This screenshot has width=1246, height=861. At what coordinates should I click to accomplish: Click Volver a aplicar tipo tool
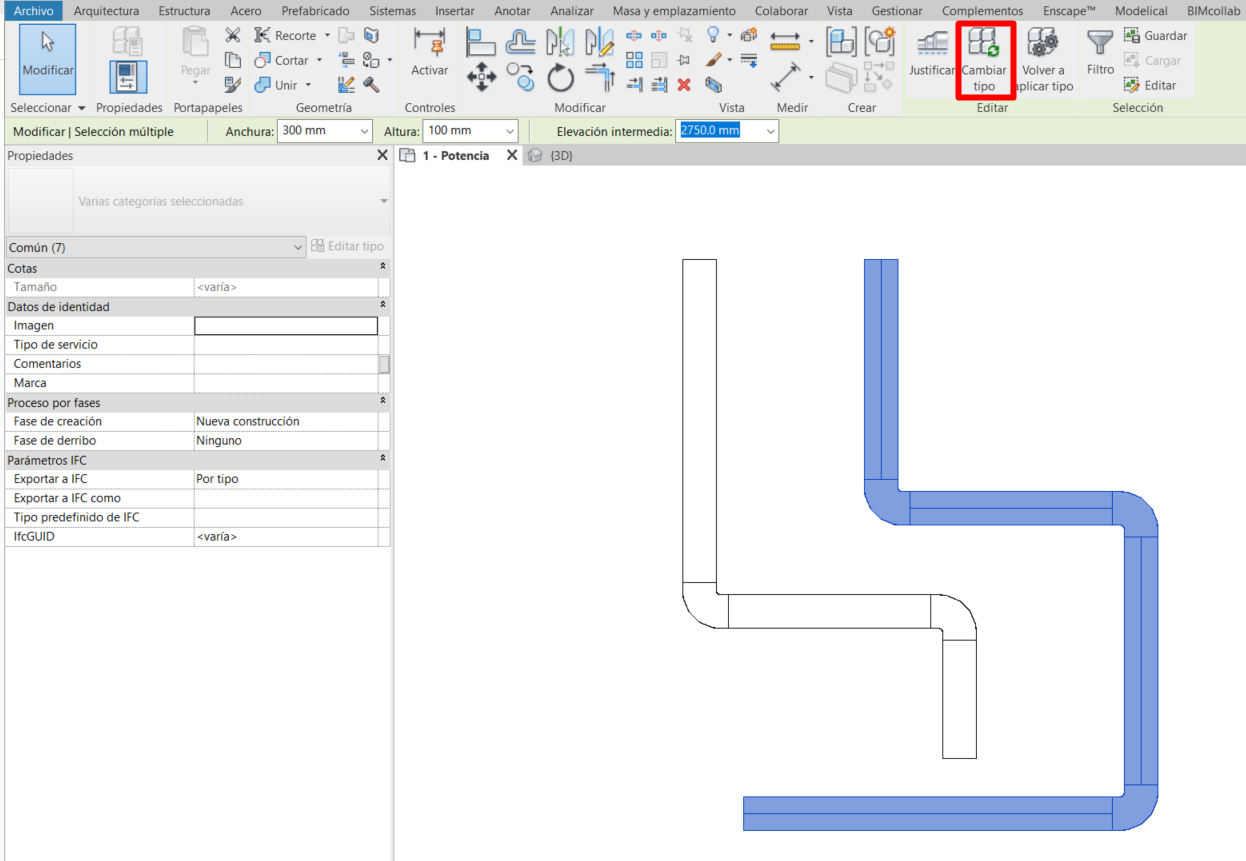(1043, 61)
